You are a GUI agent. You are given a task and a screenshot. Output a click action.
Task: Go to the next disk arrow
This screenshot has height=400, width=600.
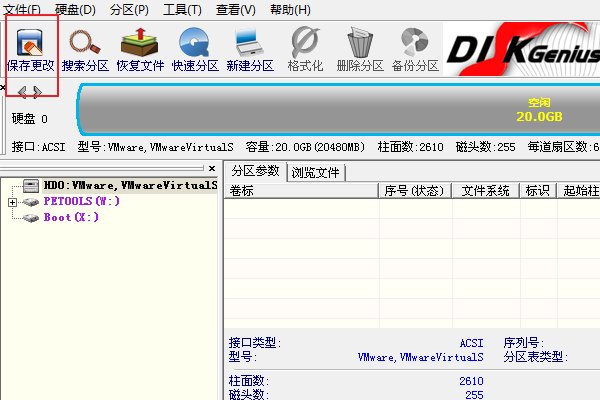(x=37, y=92)
